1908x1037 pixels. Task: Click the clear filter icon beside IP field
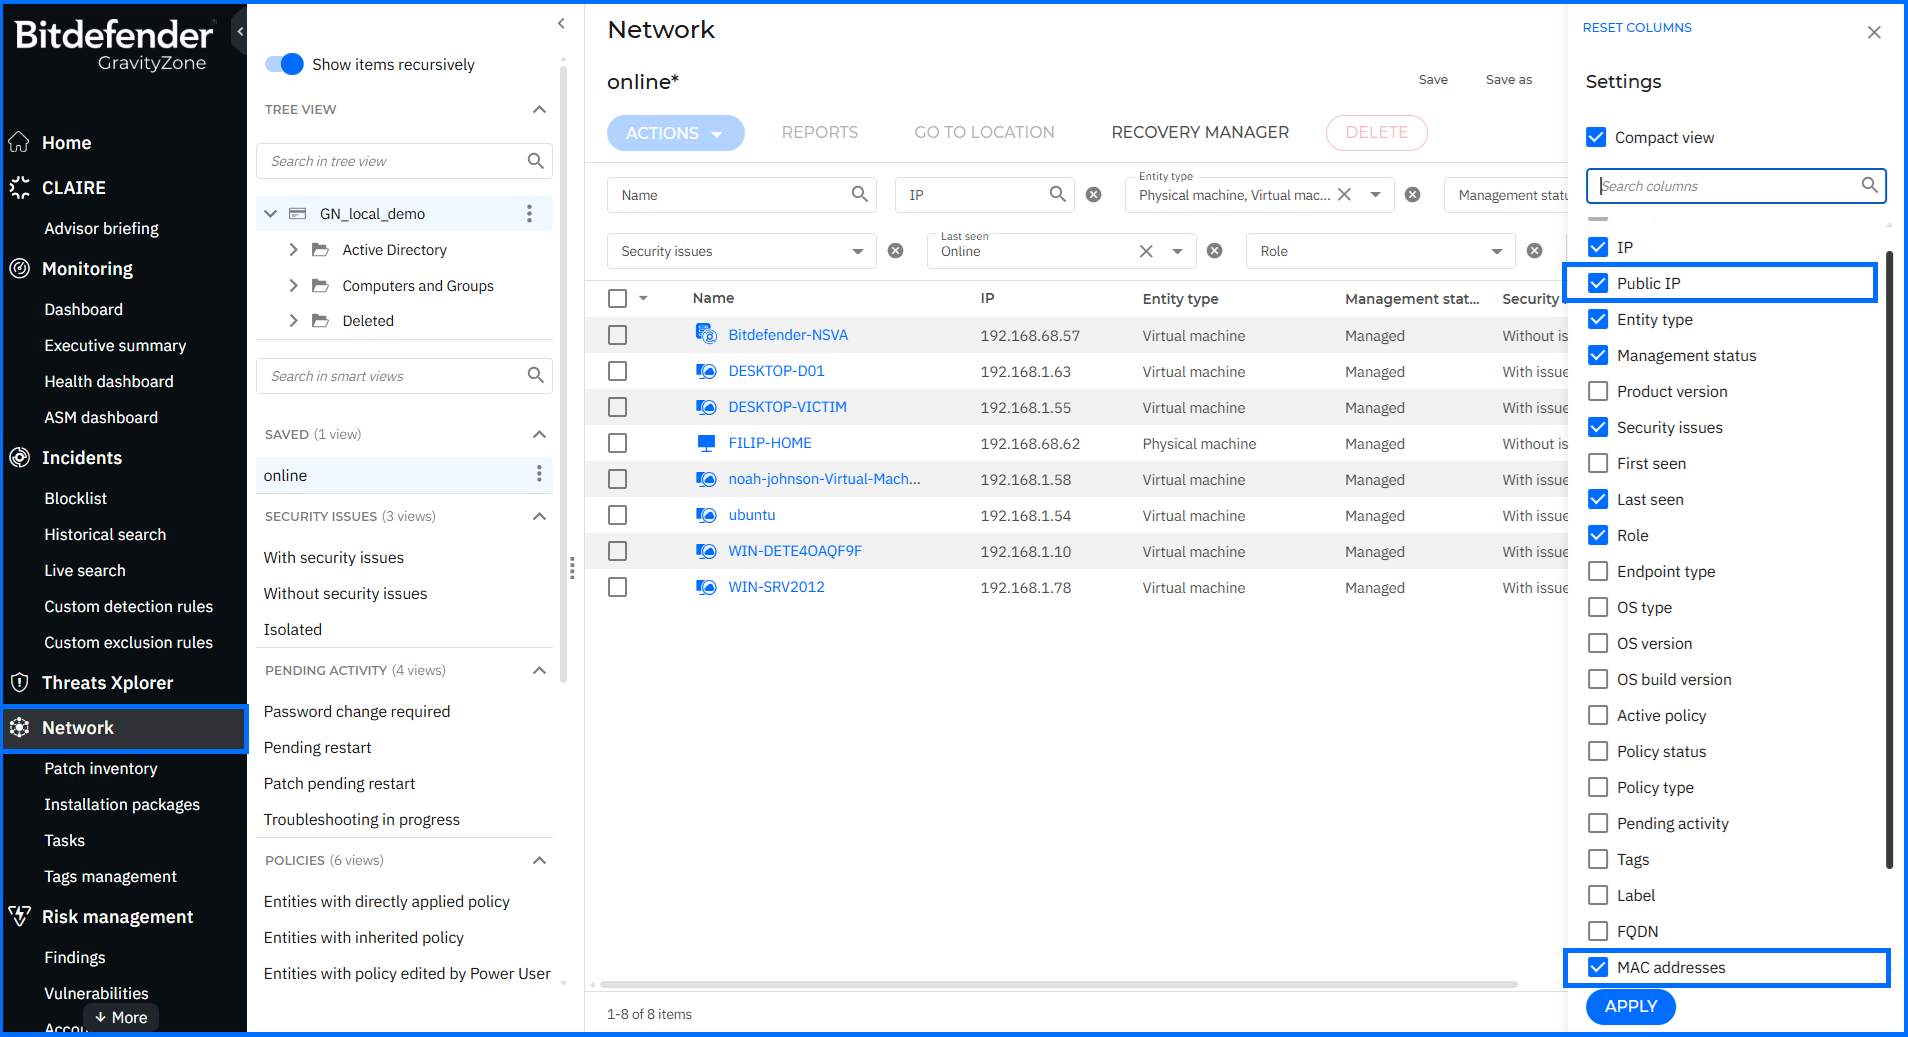1094,195
